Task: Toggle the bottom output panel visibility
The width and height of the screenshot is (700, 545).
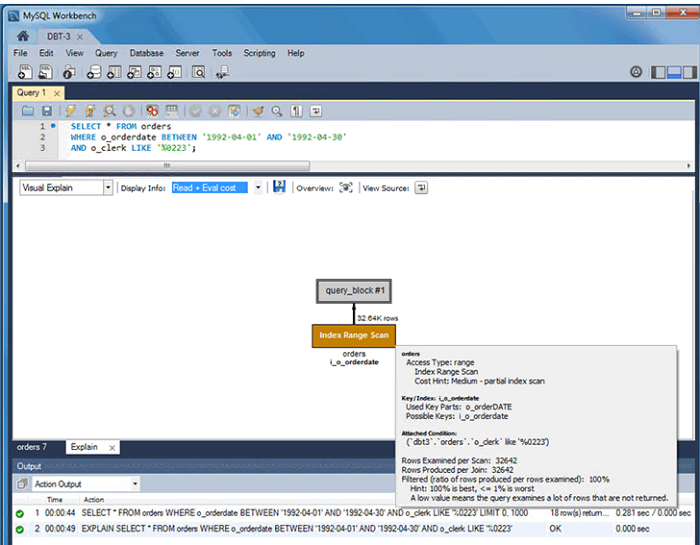Action: (674, 72)
